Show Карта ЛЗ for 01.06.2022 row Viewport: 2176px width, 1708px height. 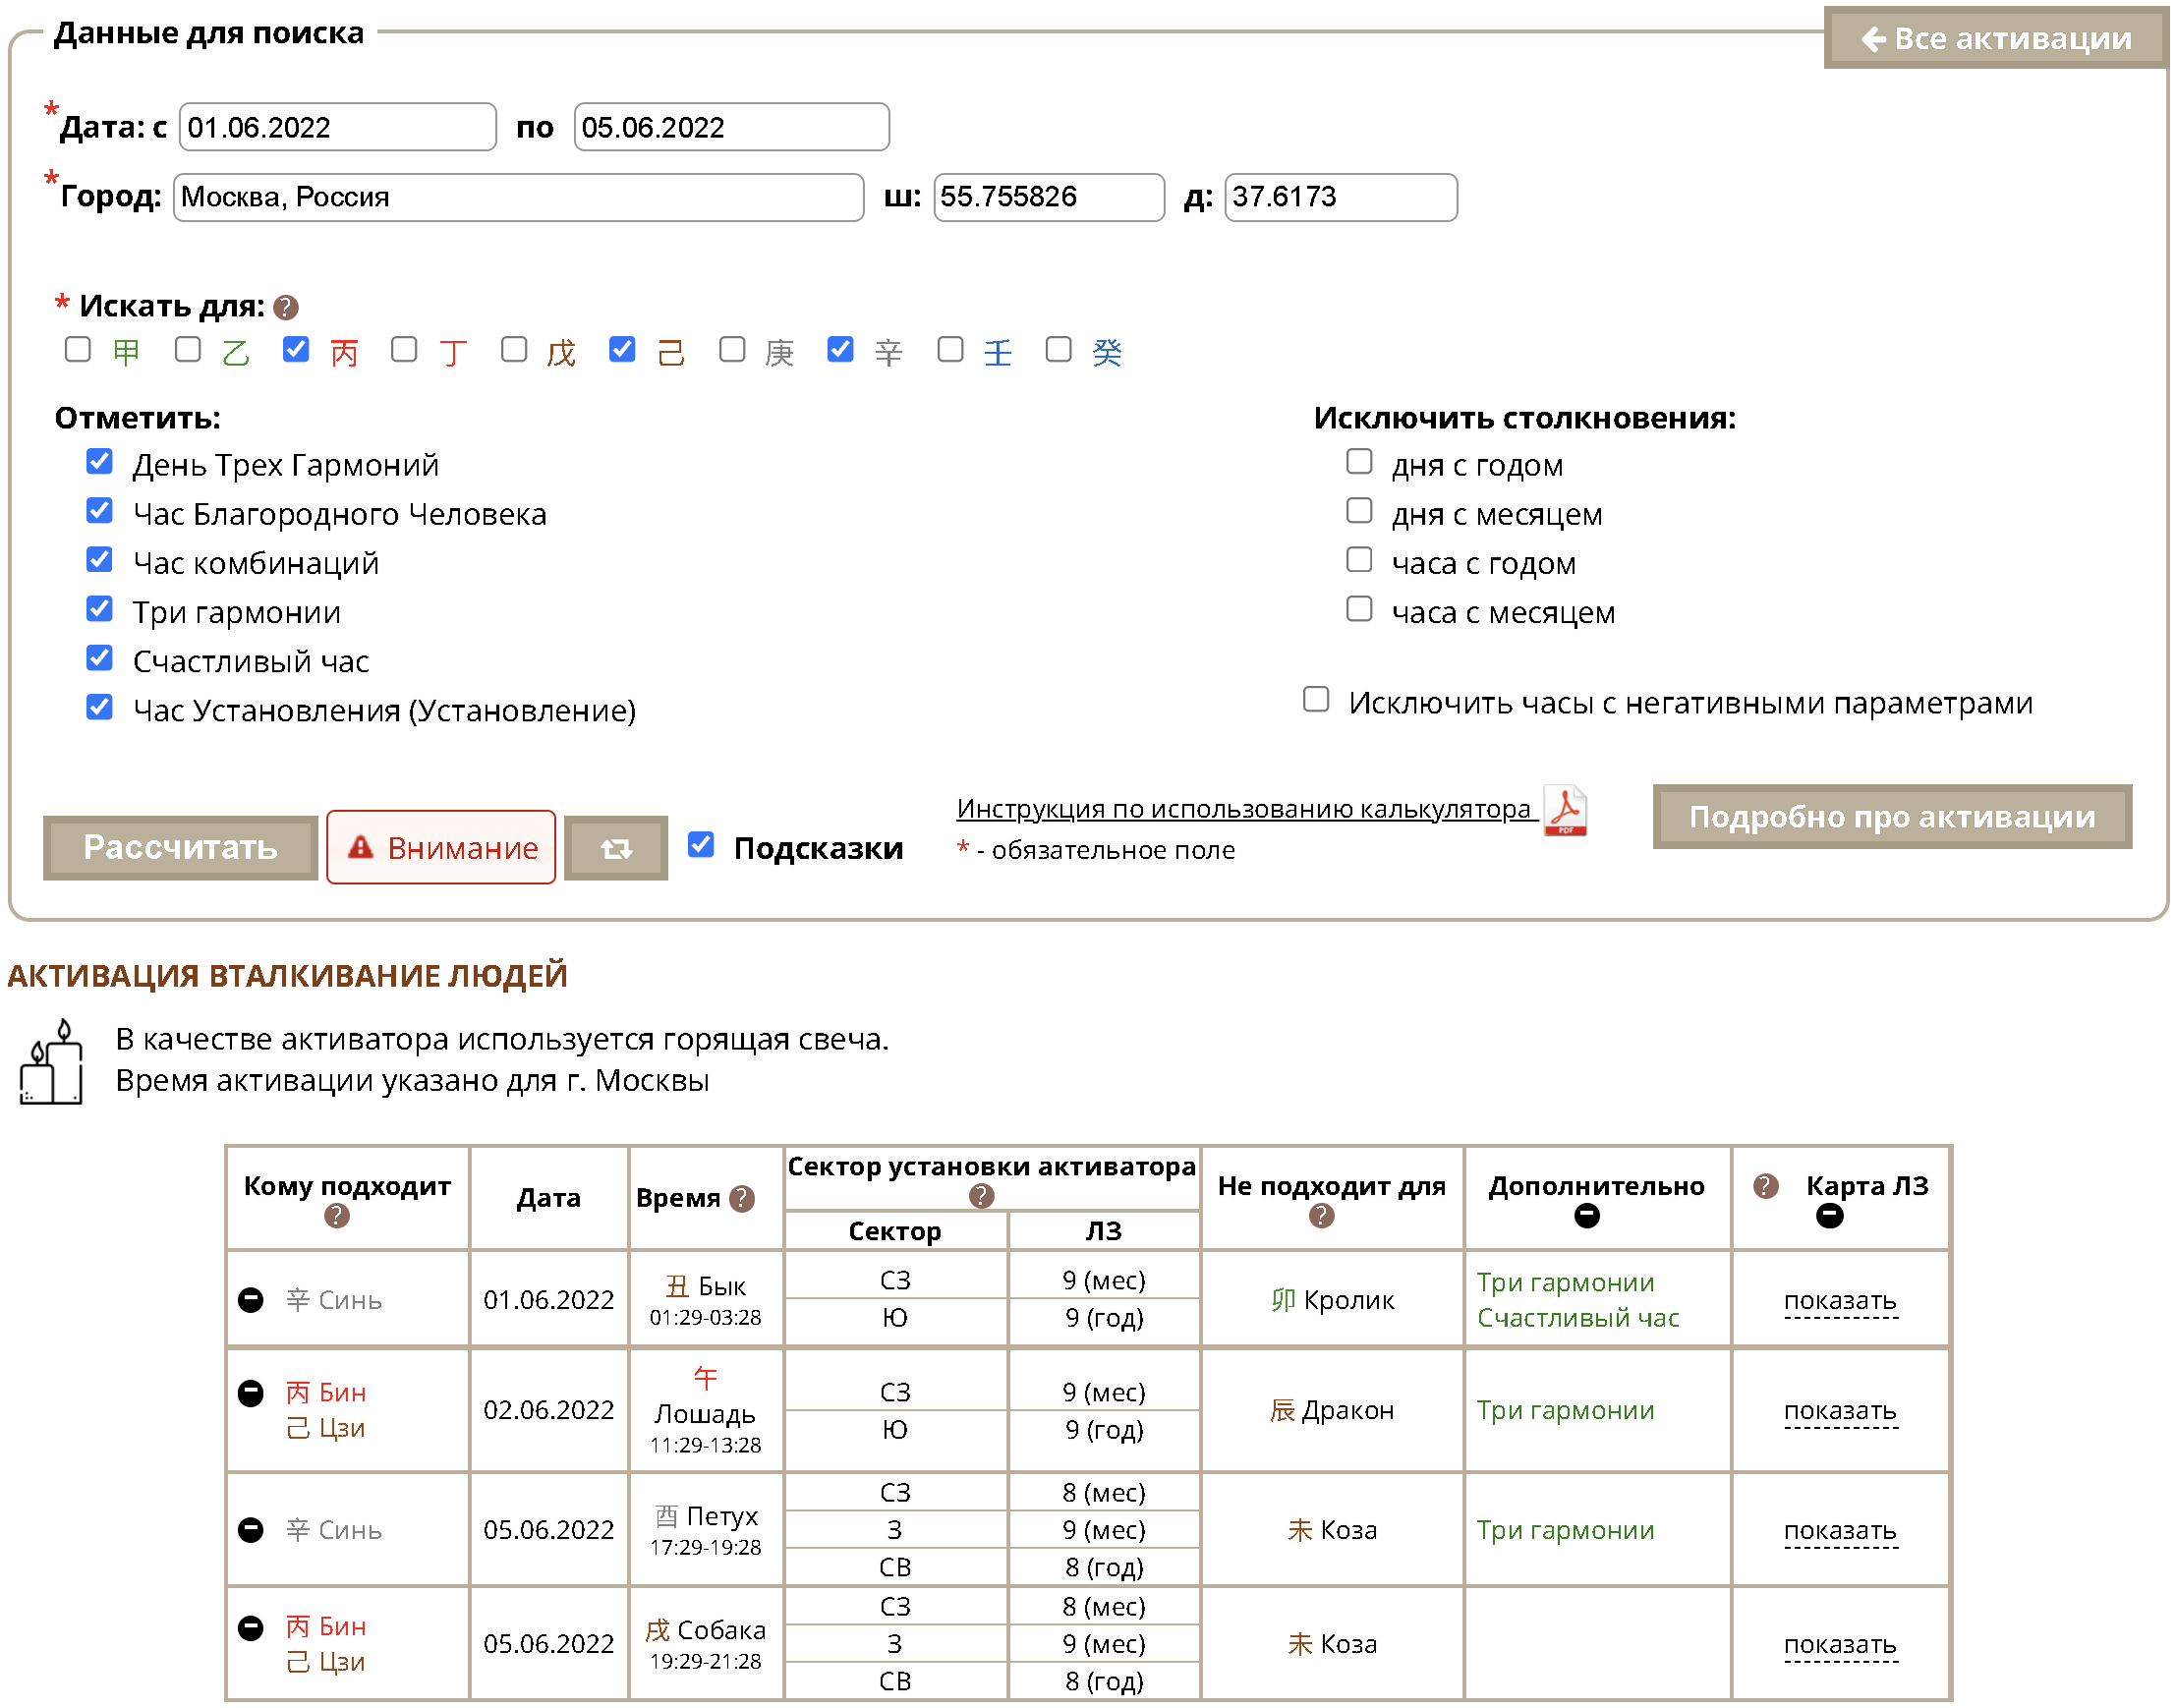1840,1302
